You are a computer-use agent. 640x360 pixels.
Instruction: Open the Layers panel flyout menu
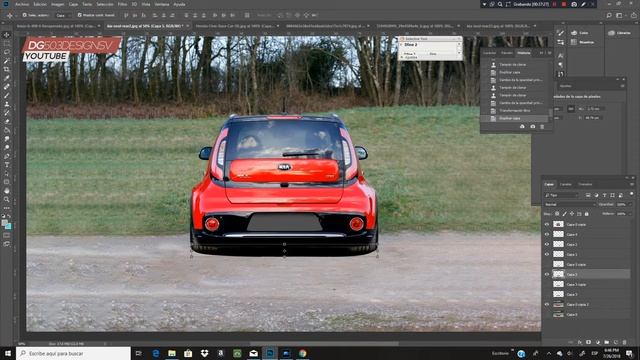pyautogui.click(x=632, y=184)
